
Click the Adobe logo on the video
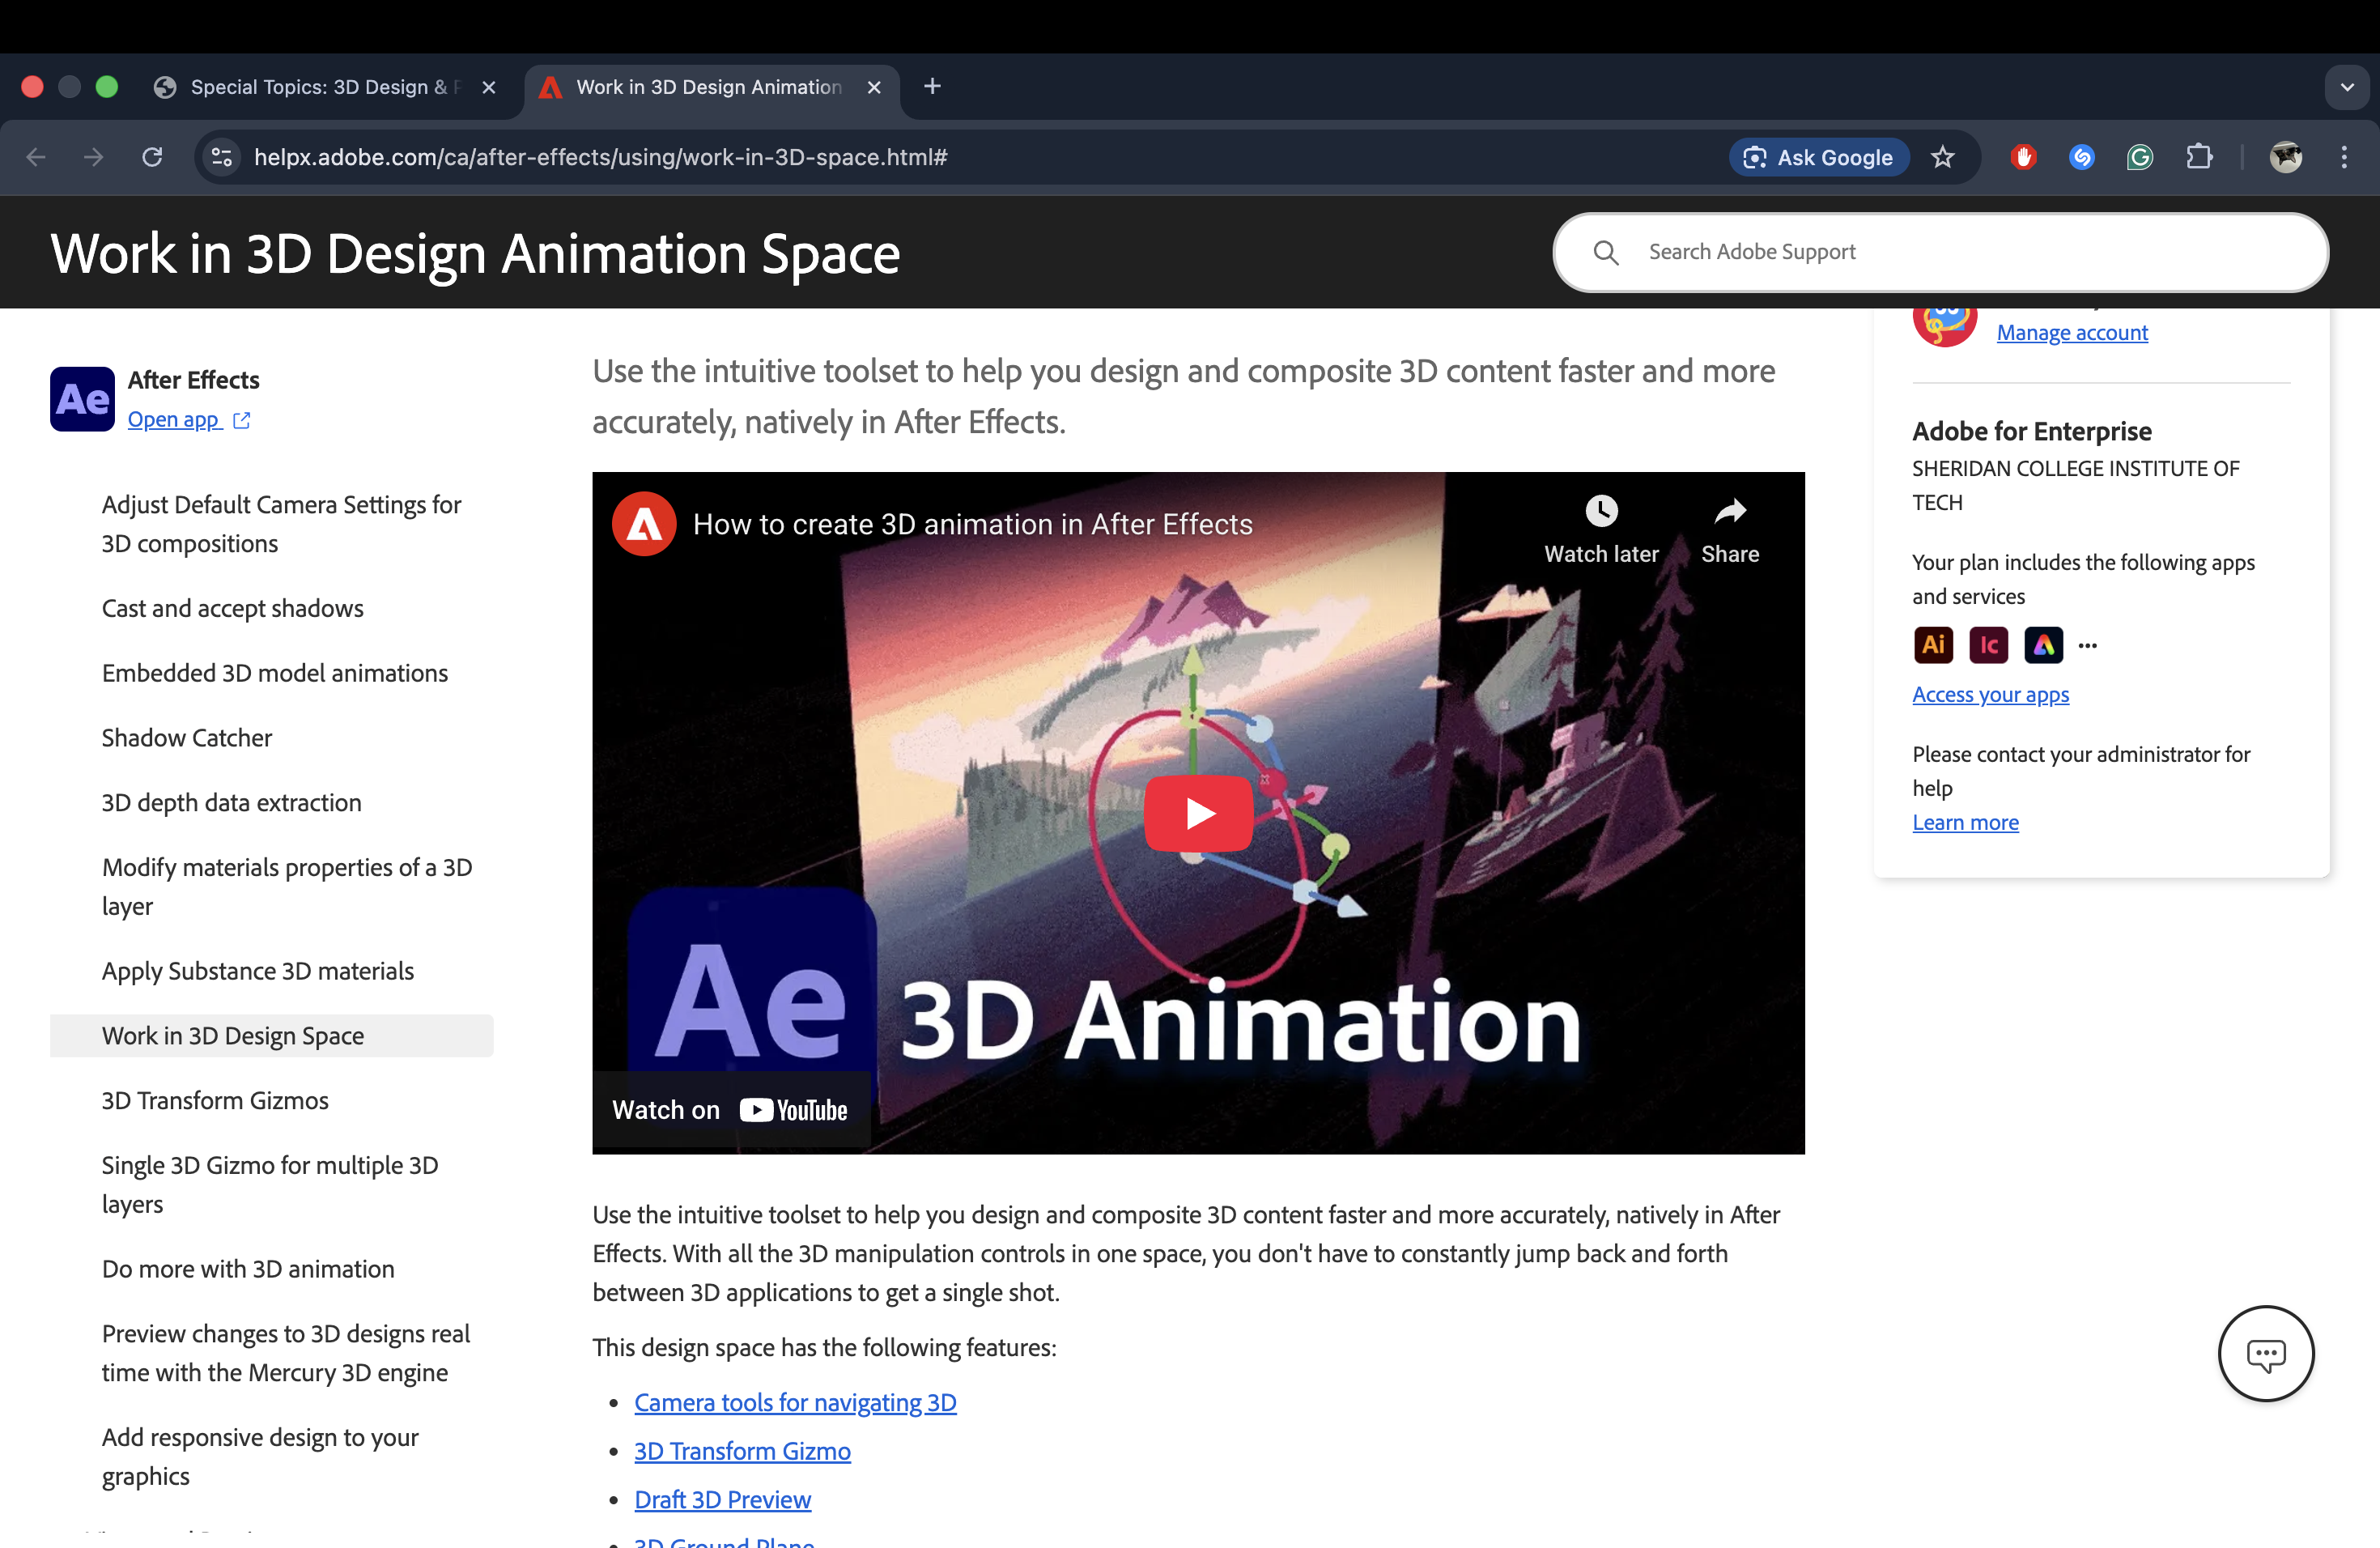pyautogui.click(x=643, y=523)
